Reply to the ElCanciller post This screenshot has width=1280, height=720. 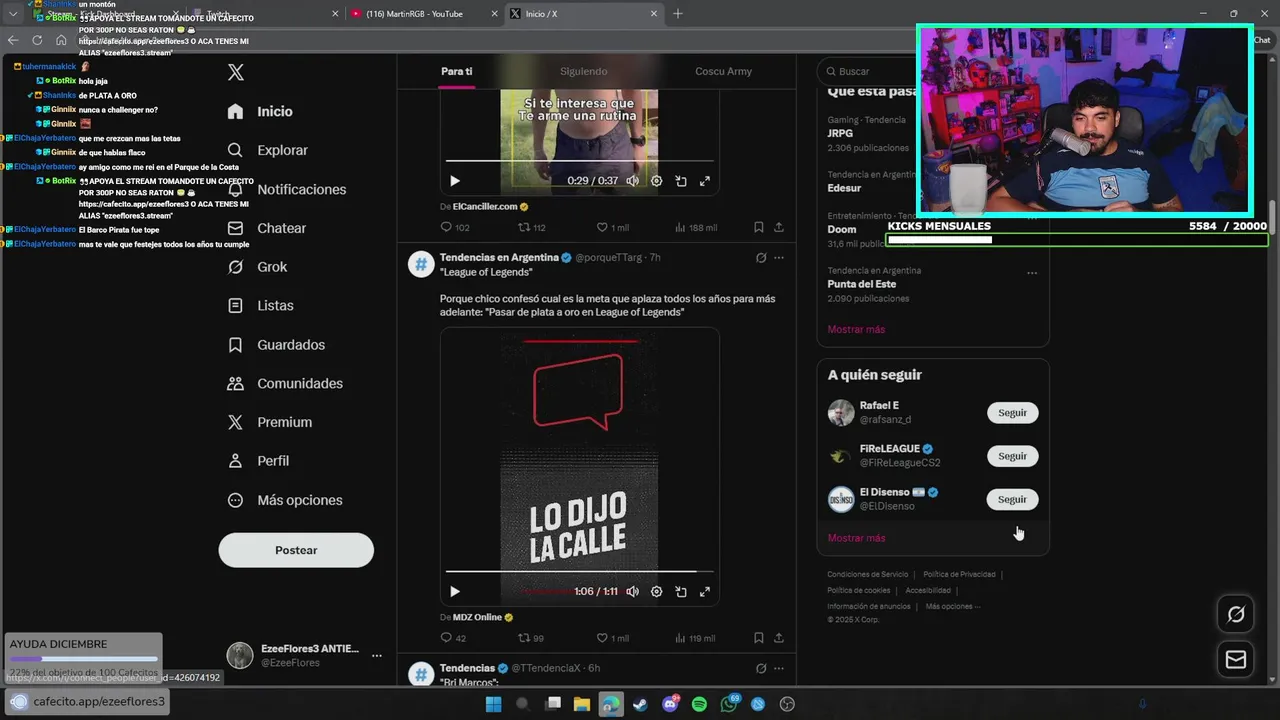455,227
